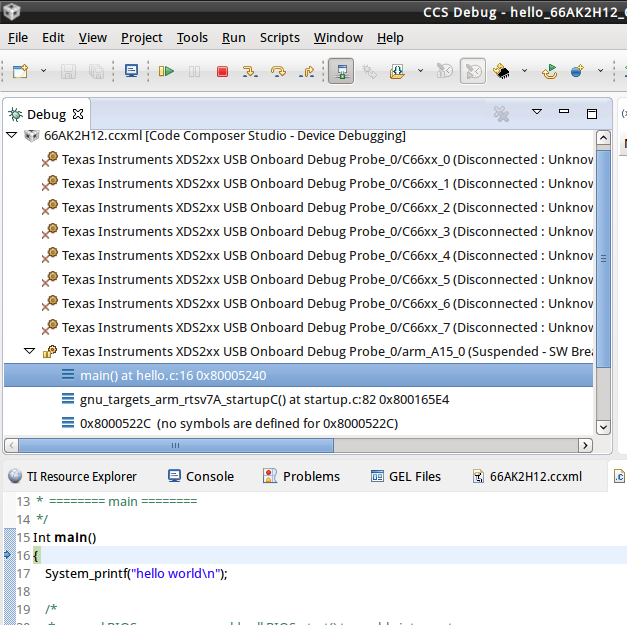Select the C66xx_1 disconnected core

318,184
